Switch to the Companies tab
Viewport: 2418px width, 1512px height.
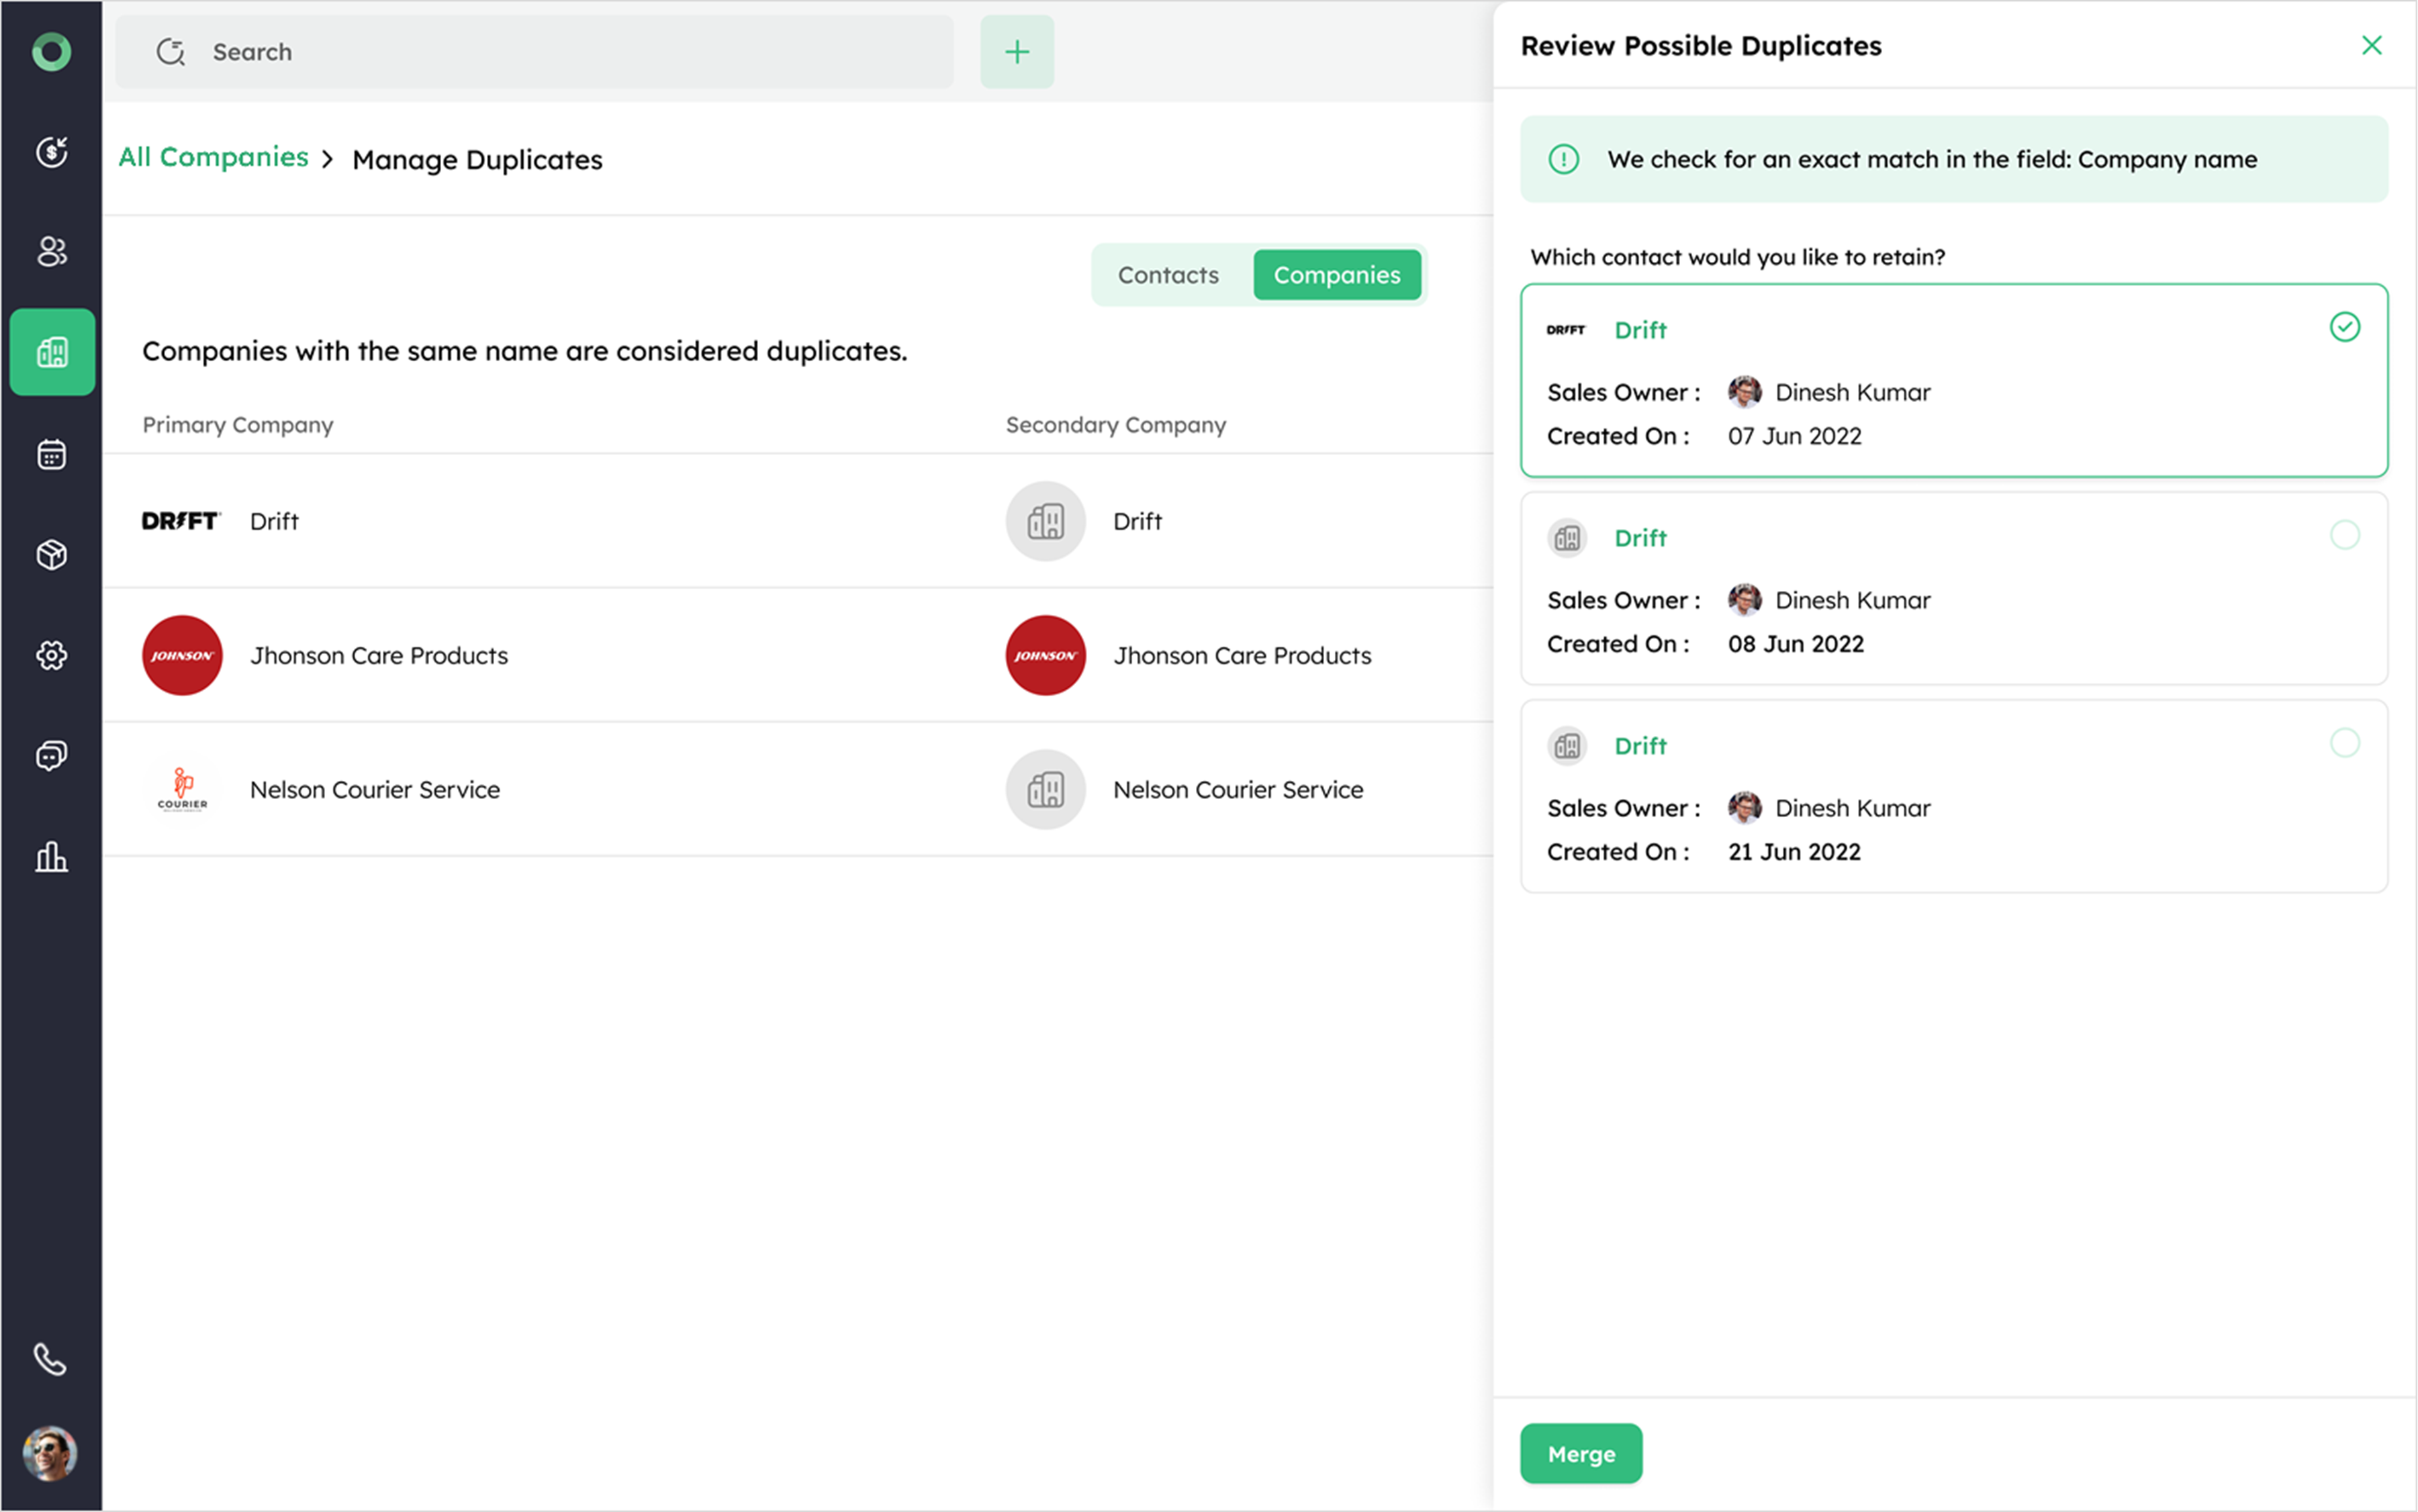(1336, 275)
